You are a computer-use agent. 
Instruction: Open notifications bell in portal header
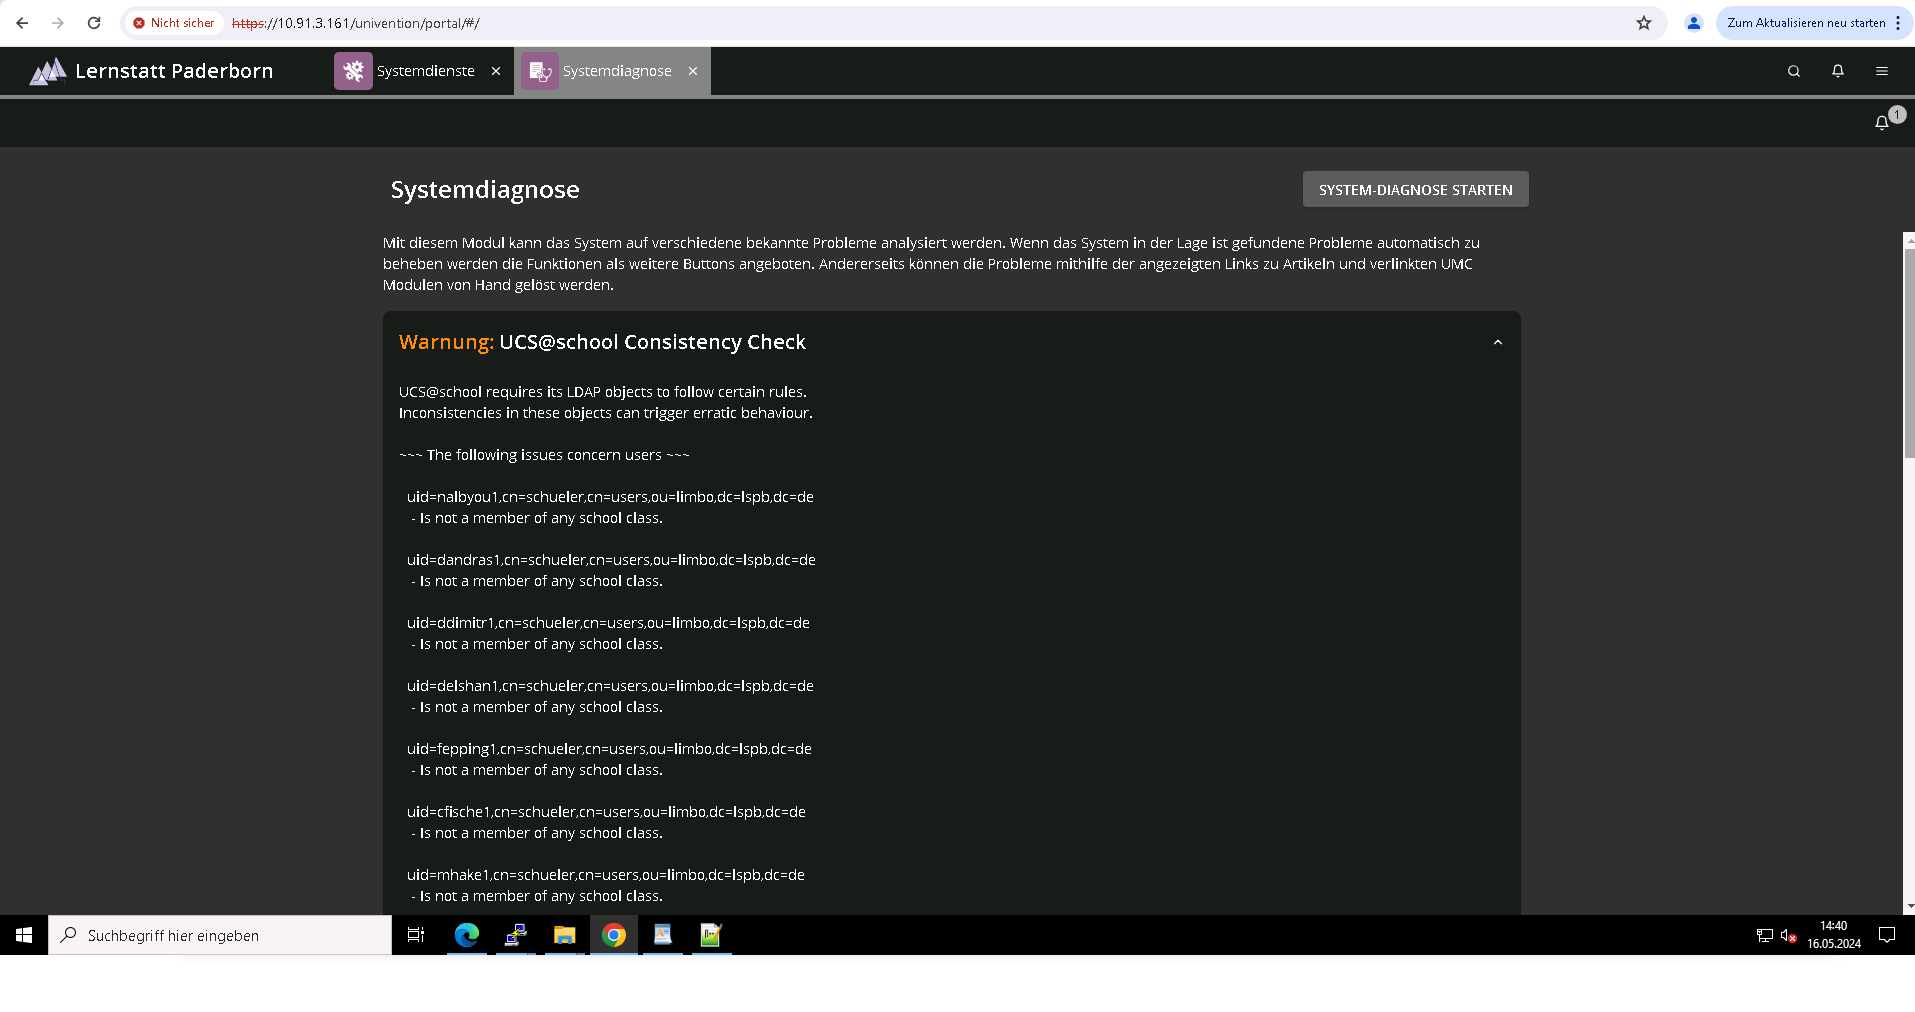pos(1838,71)
